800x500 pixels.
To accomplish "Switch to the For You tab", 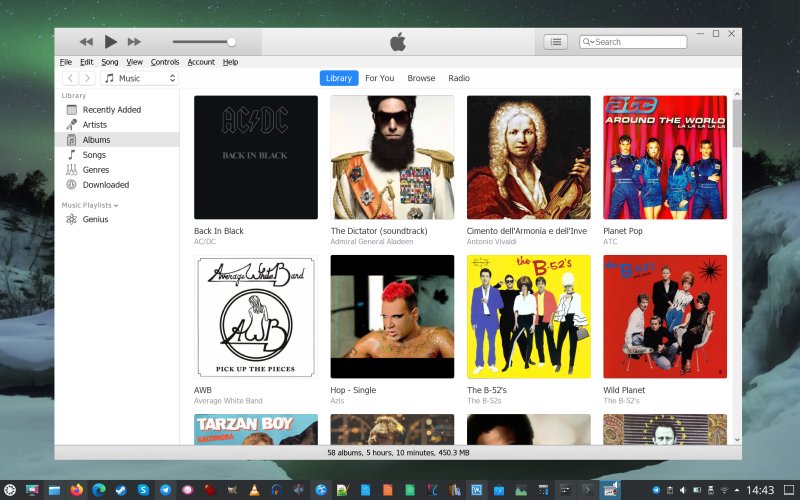I will pyautogui.click(x=380, y=78).
